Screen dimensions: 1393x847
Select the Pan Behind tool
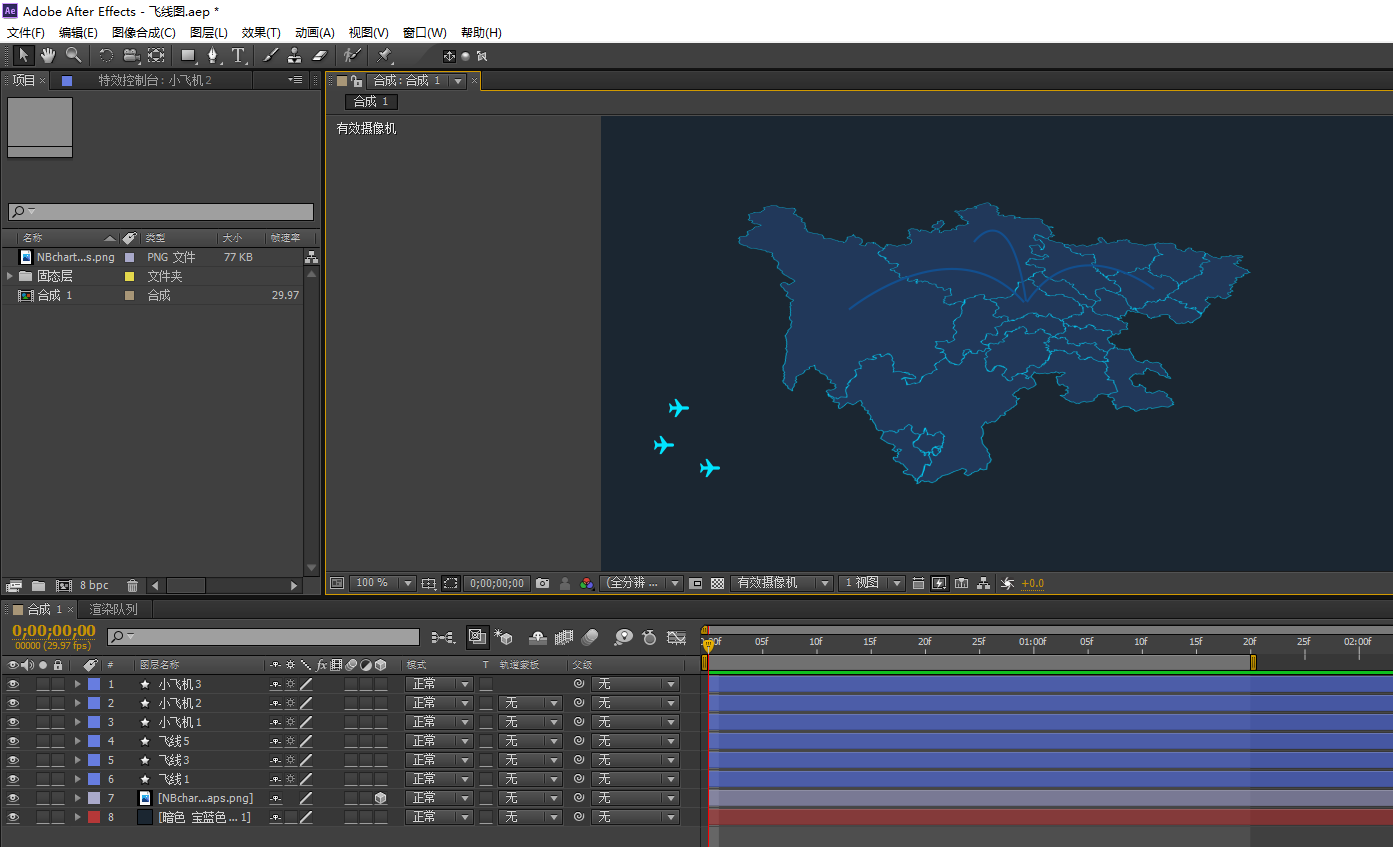[156, 56]
